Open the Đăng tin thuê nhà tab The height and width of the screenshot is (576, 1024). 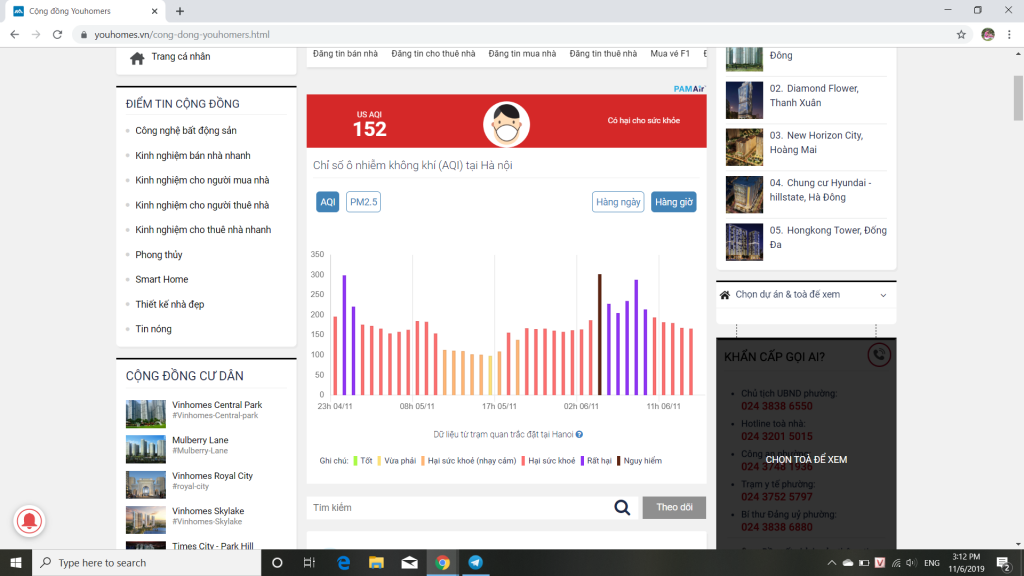603,54
